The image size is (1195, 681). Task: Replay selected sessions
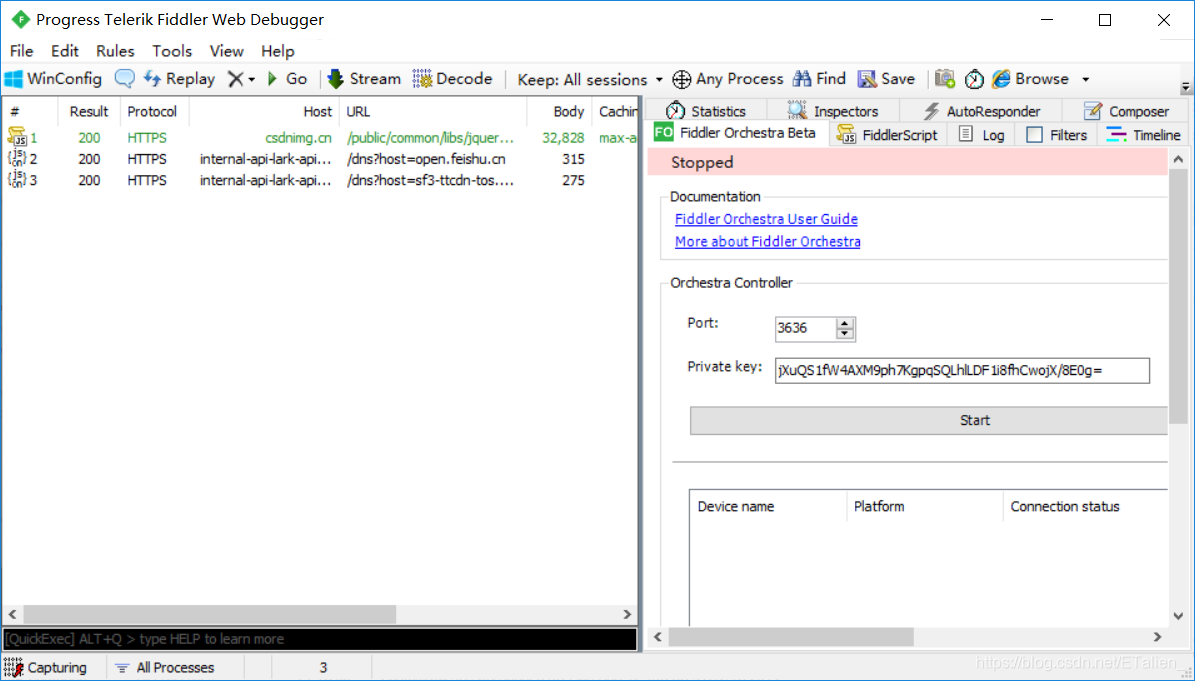(180, 79)
